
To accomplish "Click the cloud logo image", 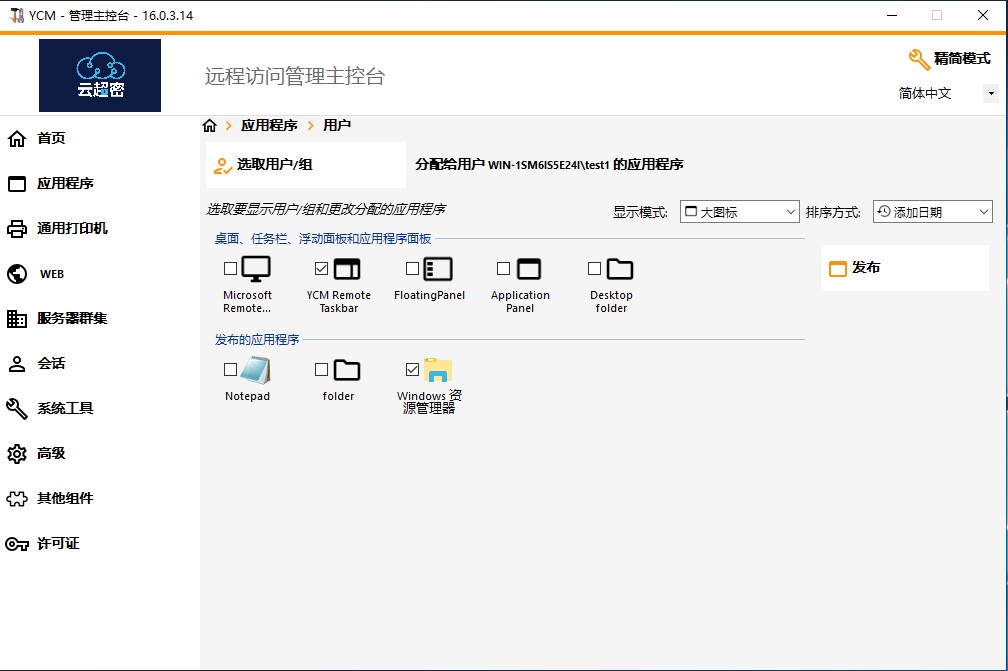I will pos(100,75).
